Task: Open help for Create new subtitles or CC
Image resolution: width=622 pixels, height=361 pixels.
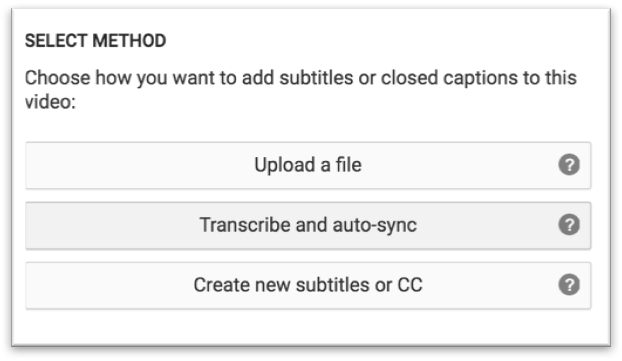Action: (x=569, y=285)
